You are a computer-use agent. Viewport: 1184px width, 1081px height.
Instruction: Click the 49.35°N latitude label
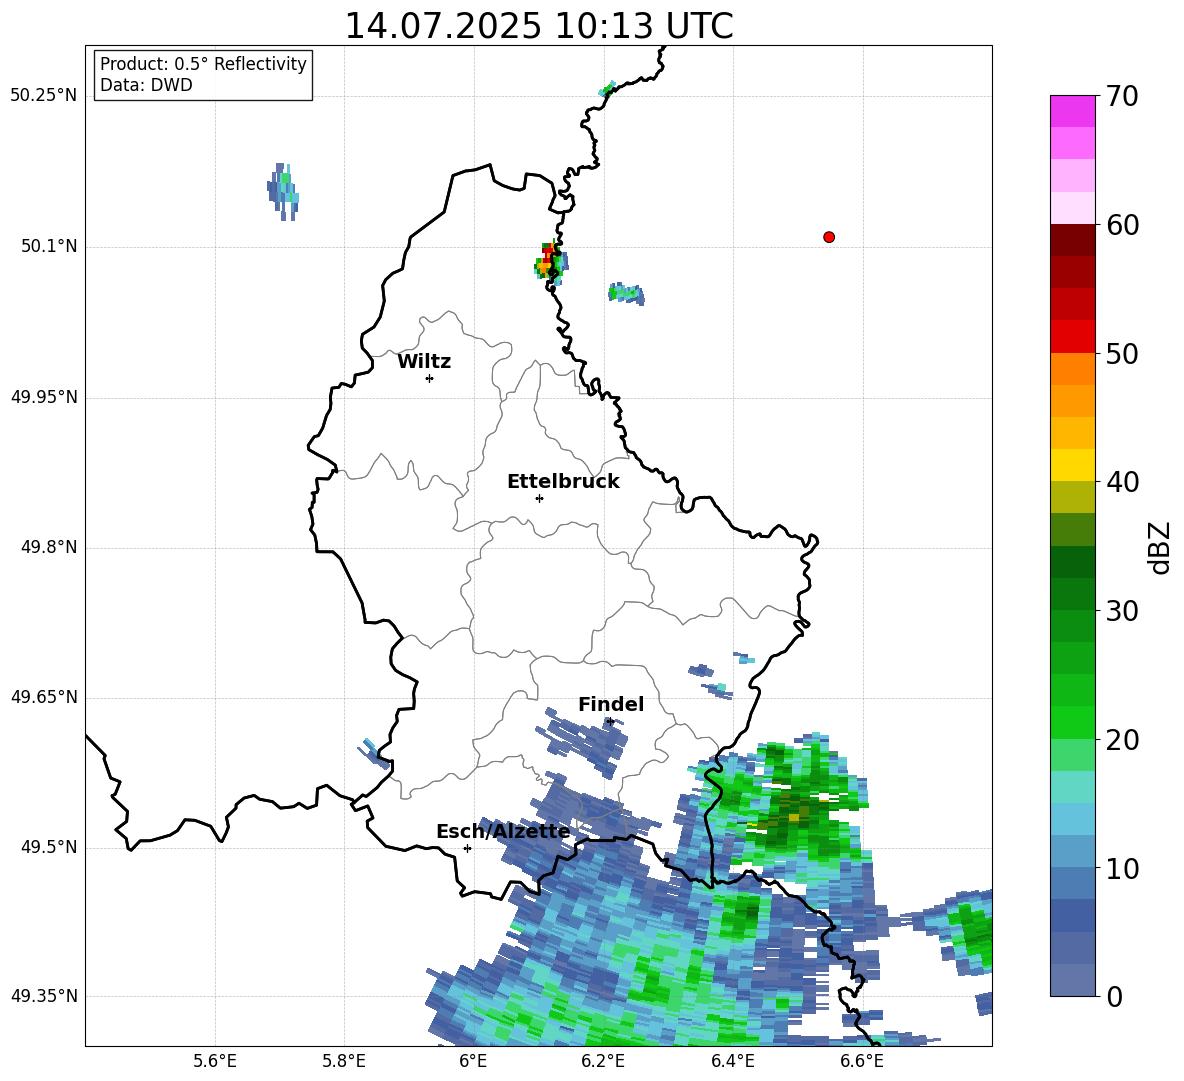pyautogui.click(x=44, y=996)
